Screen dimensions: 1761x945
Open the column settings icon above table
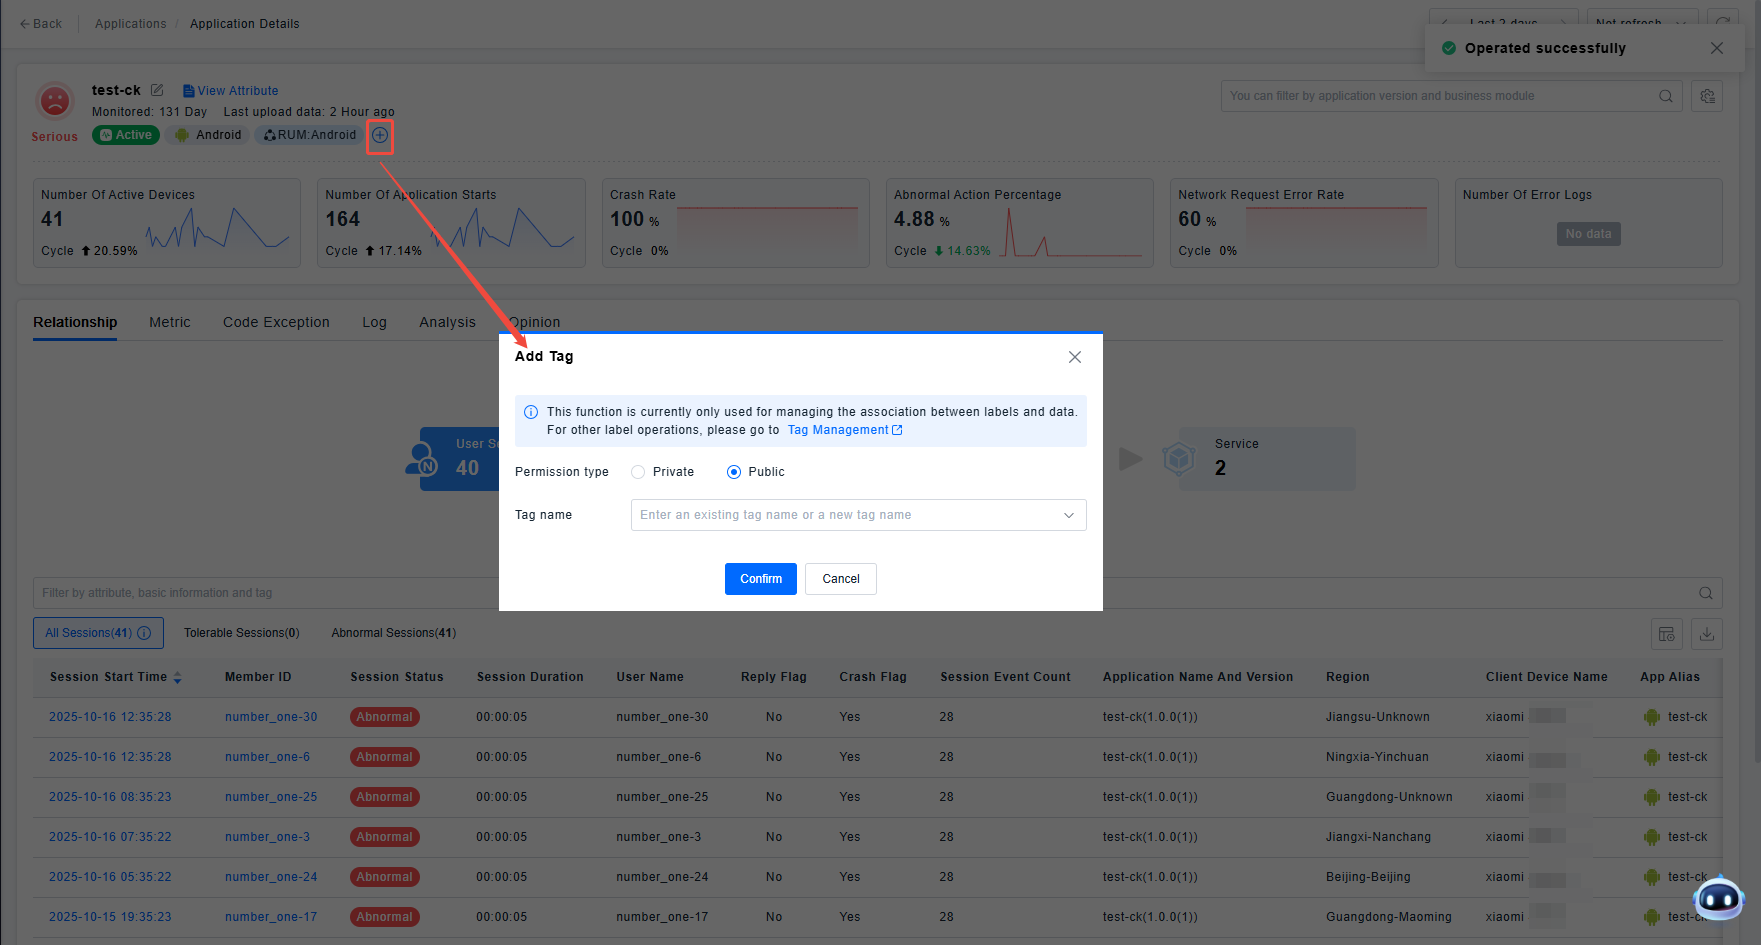point(1666,634)
